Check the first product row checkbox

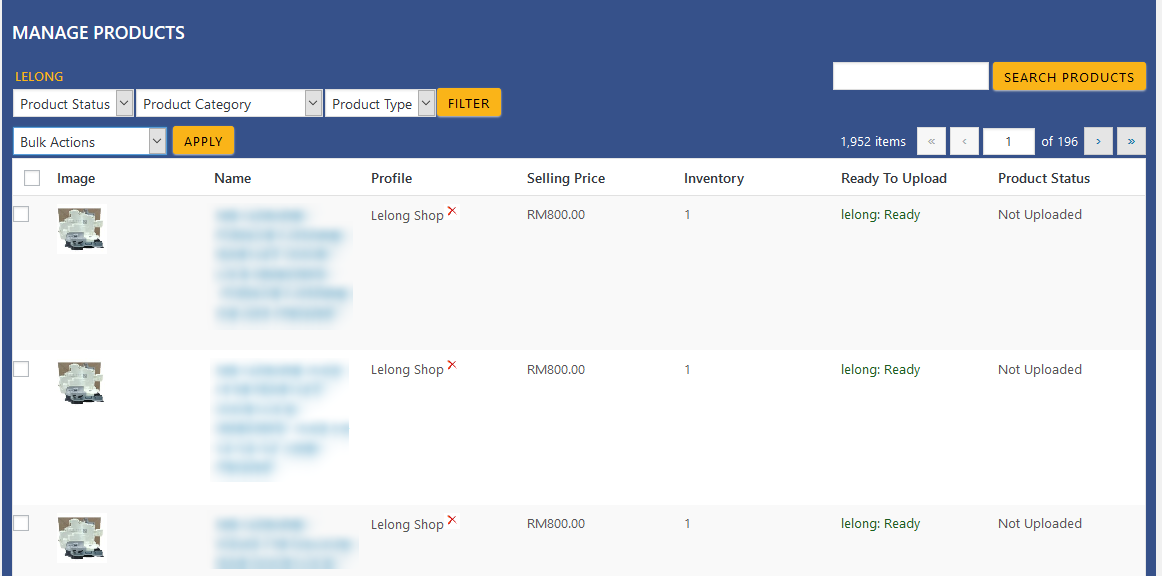pyautogui.click(x=21, y=214)
